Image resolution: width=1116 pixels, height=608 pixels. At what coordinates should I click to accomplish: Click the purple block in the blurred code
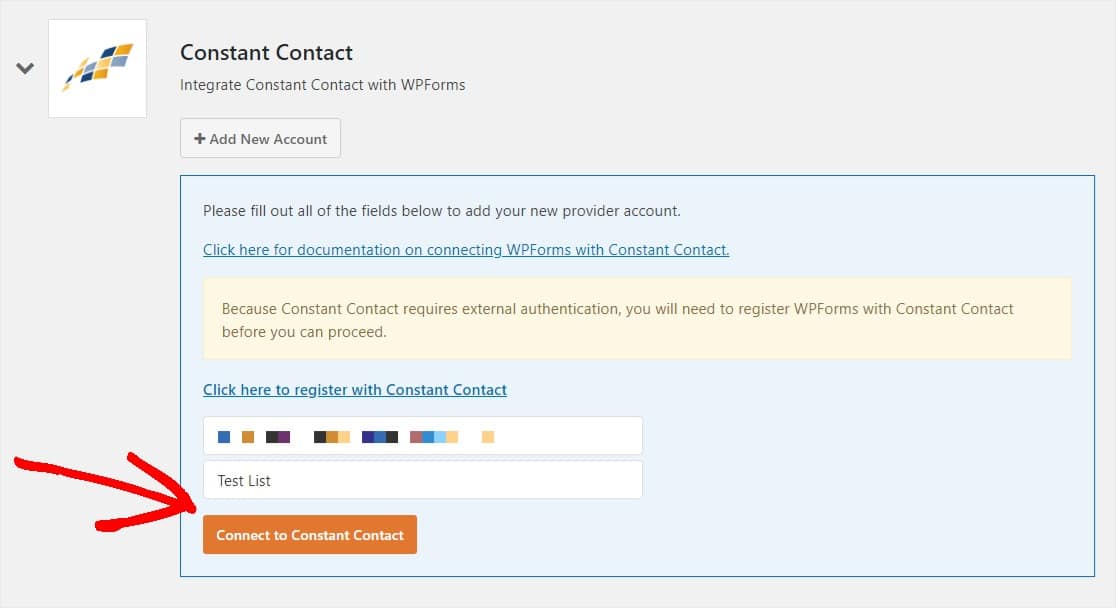tap(284, 437)
